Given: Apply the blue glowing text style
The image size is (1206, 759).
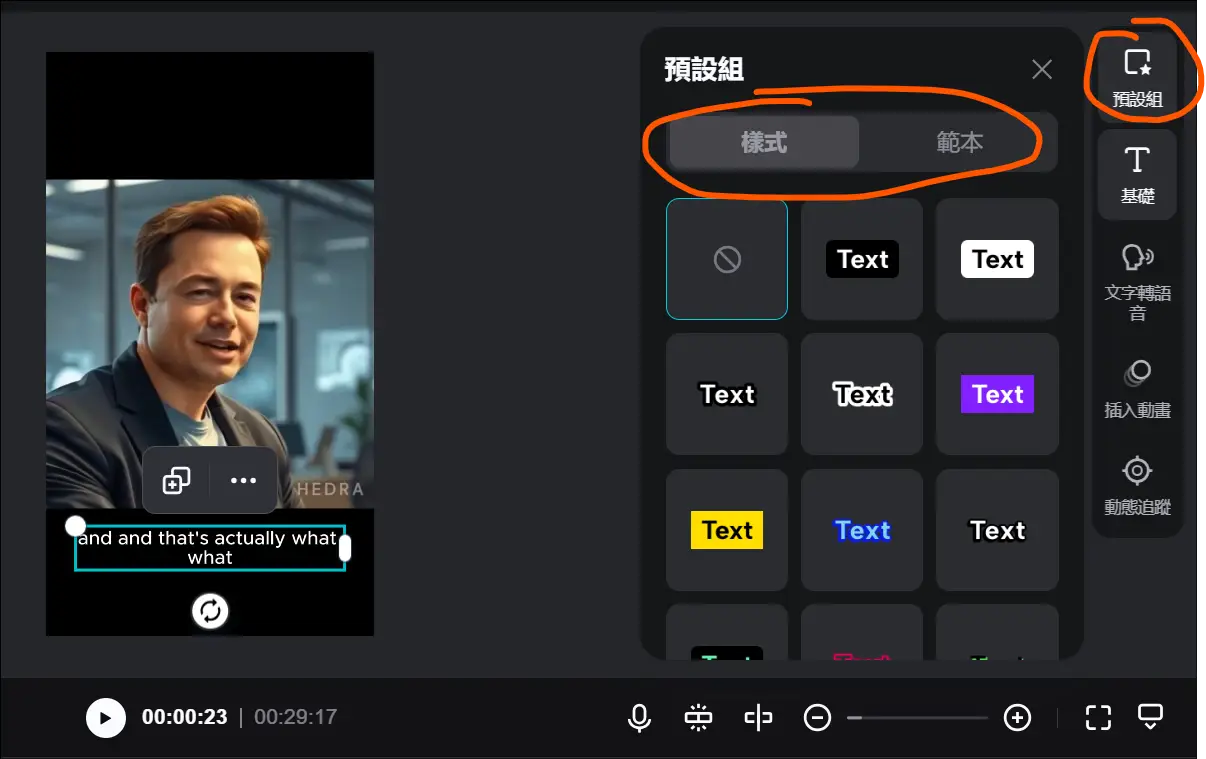Looking at the screenshot, I should click(x=862, y=530).
